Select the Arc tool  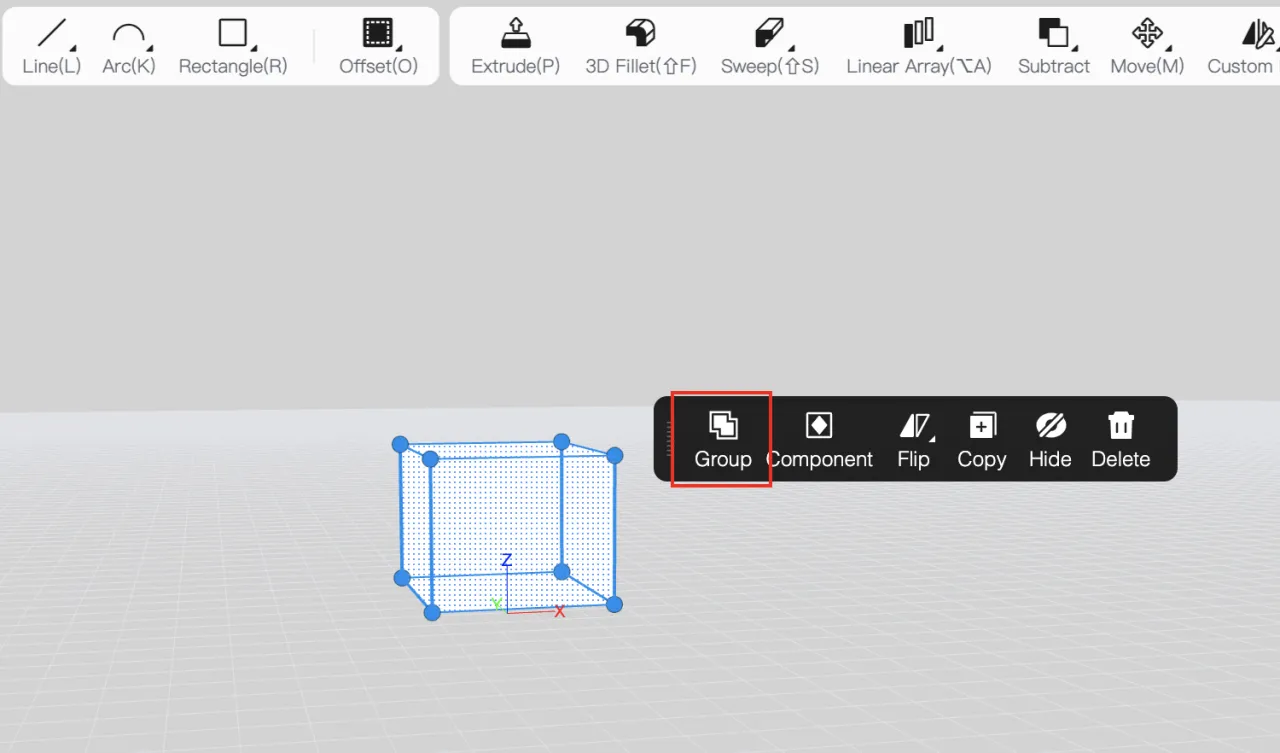(128, 46)
